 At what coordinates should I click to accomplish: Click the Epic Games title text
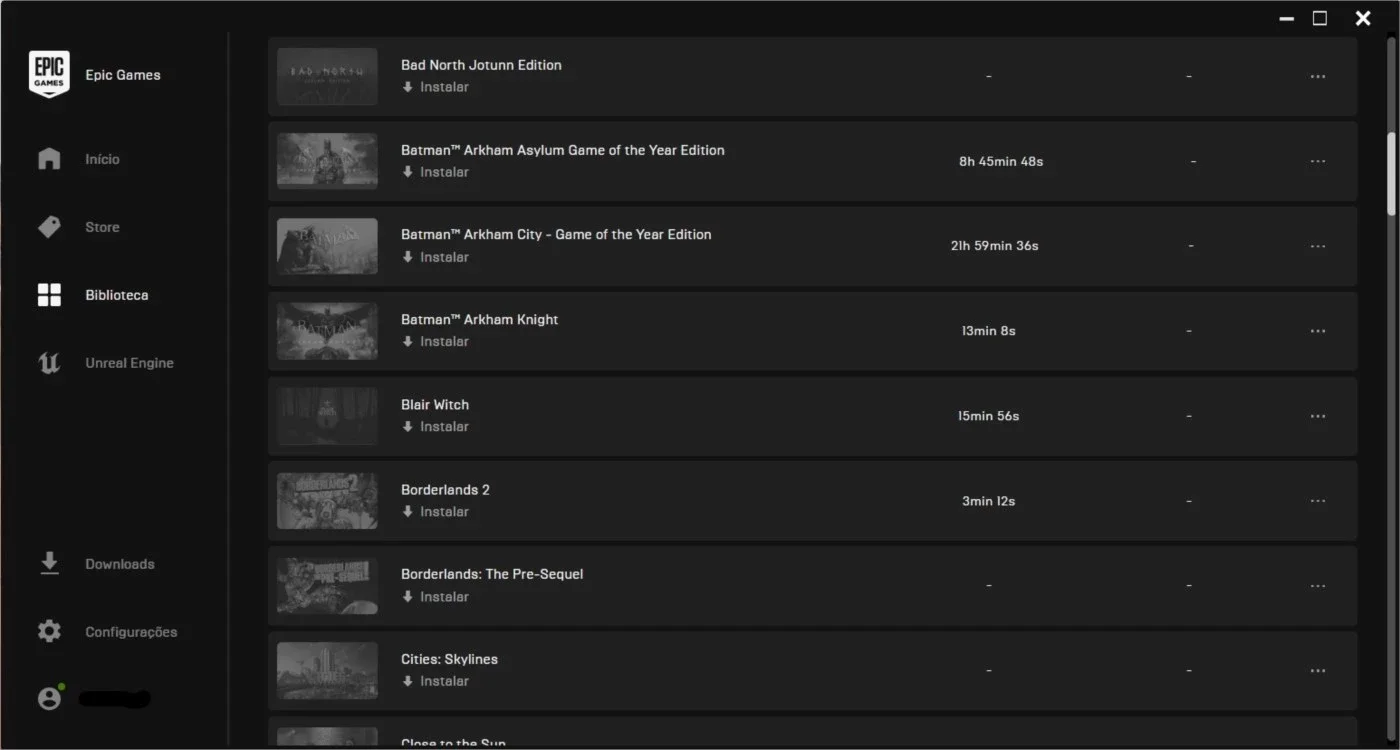point(123,75)
